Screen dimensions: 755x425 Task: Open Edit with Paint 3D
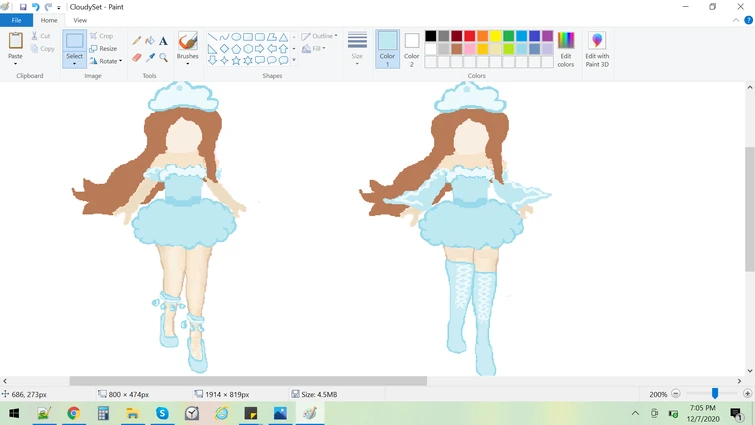click(x=597, y=48)
